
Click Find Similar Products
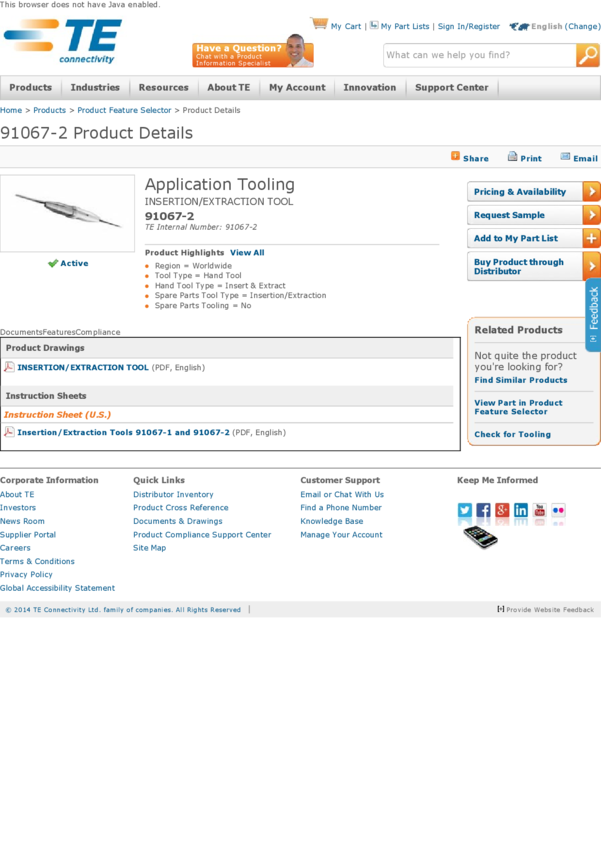click(521, 380)
